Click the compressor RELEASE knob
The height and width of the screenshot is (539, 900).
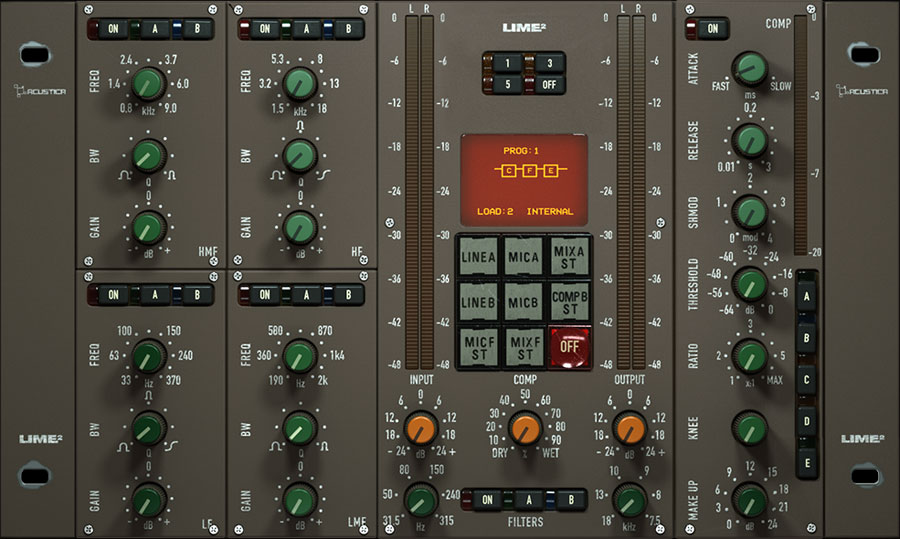click(x=750, y=141)
